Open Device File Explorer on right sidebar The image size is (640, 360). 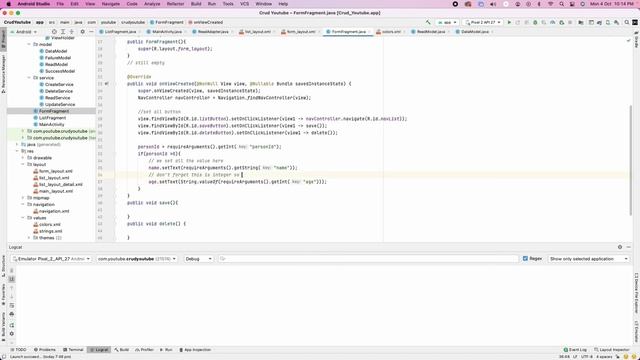pos(636,294)
